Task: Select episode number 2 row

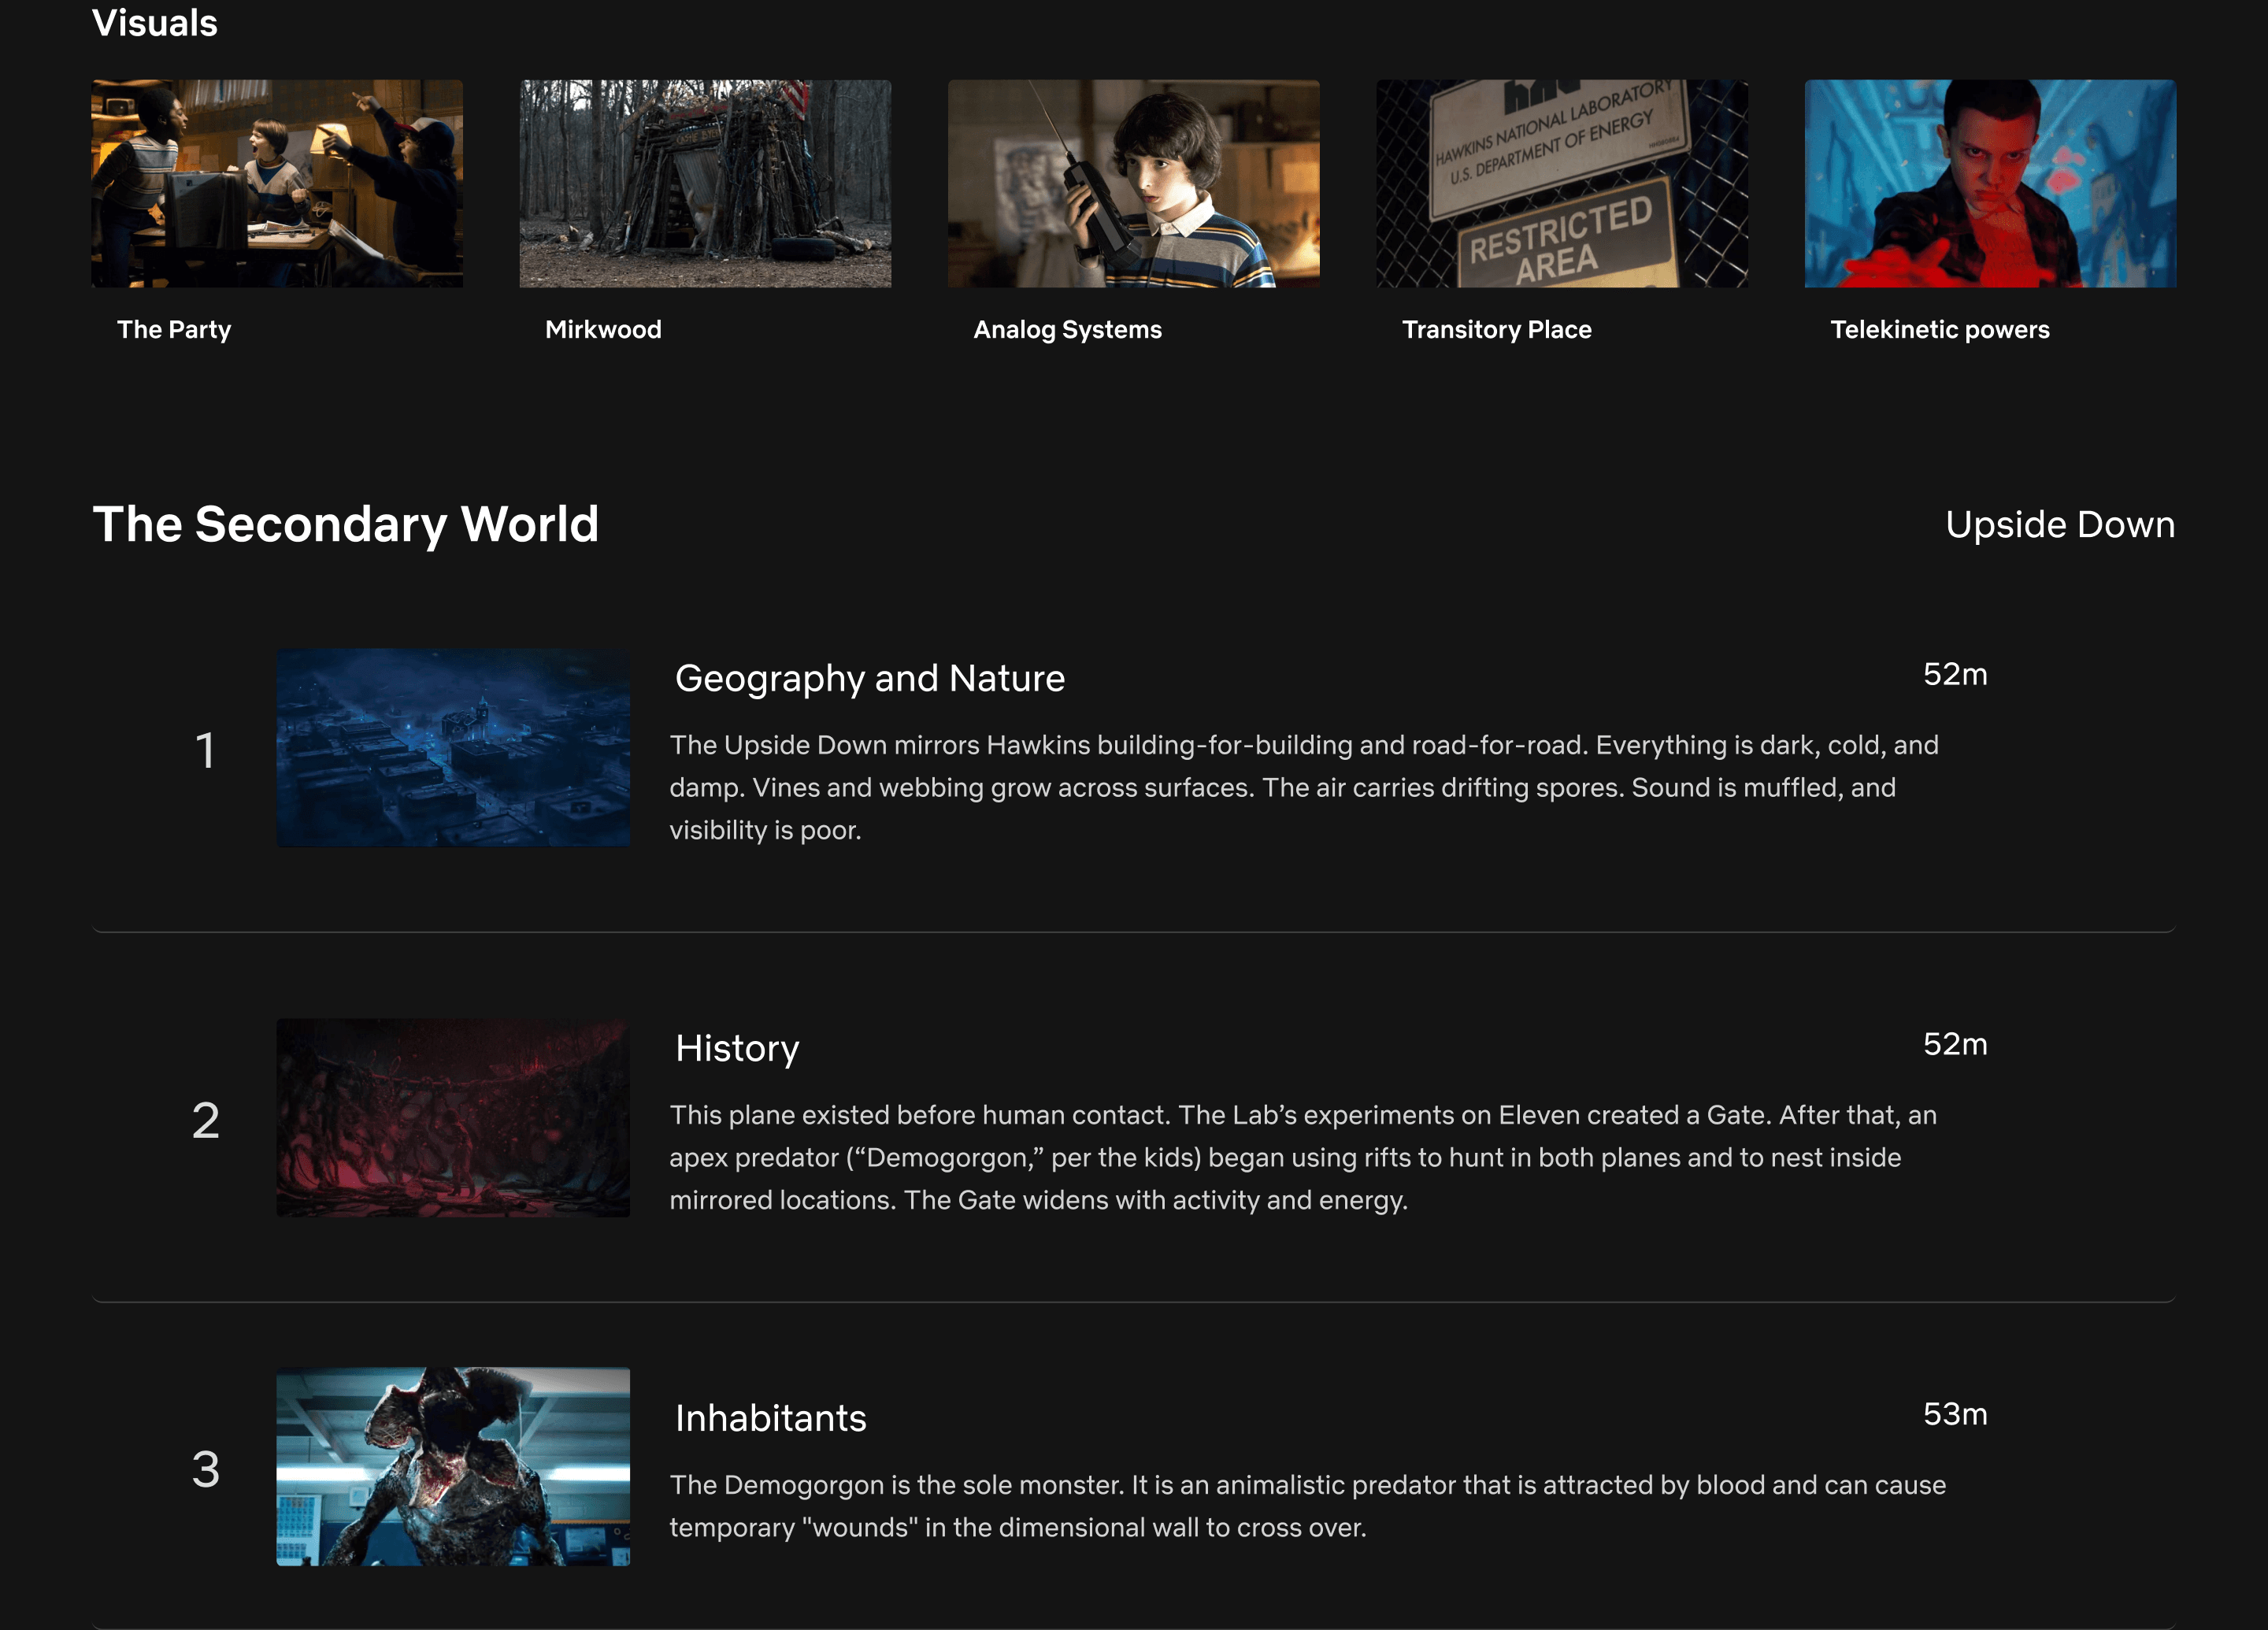Action: 206,1120
